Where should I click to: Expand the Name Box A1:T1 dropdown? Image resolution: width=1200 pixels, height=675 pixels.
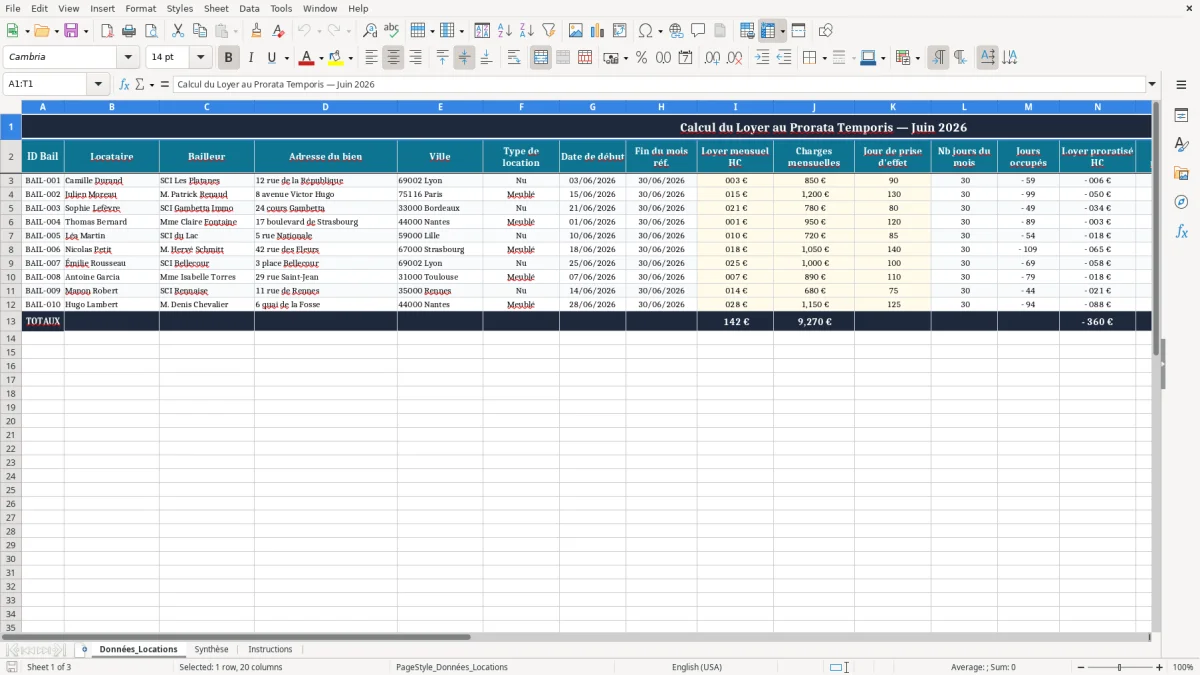click(x=98, y=84)
